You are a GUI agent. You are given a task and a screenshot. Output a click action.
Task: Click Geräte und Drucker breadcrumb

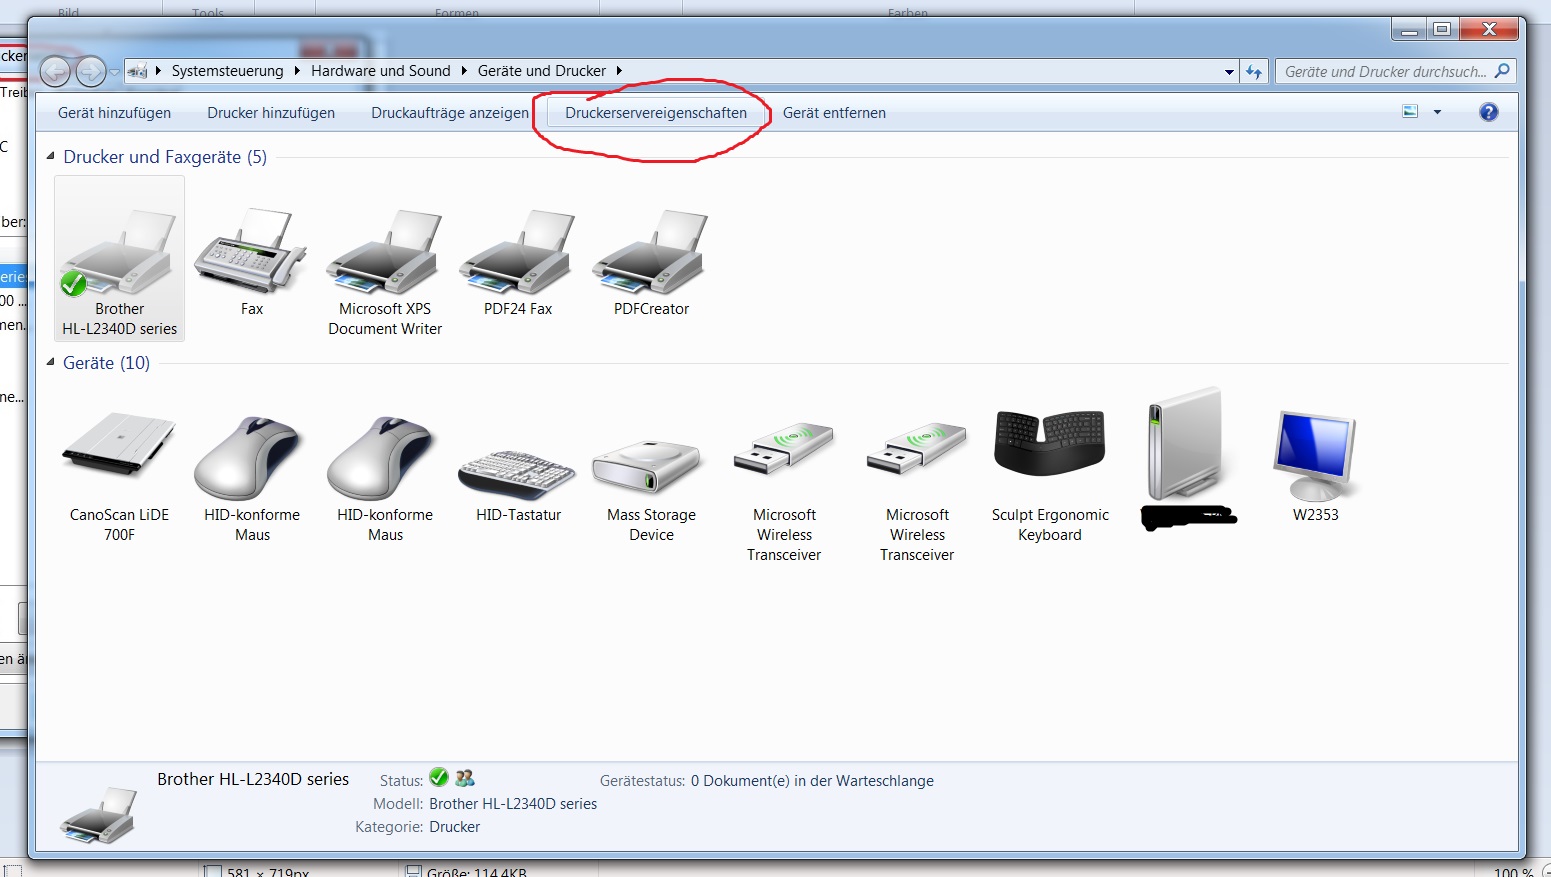pyautogui.click(x=542, y=71)
